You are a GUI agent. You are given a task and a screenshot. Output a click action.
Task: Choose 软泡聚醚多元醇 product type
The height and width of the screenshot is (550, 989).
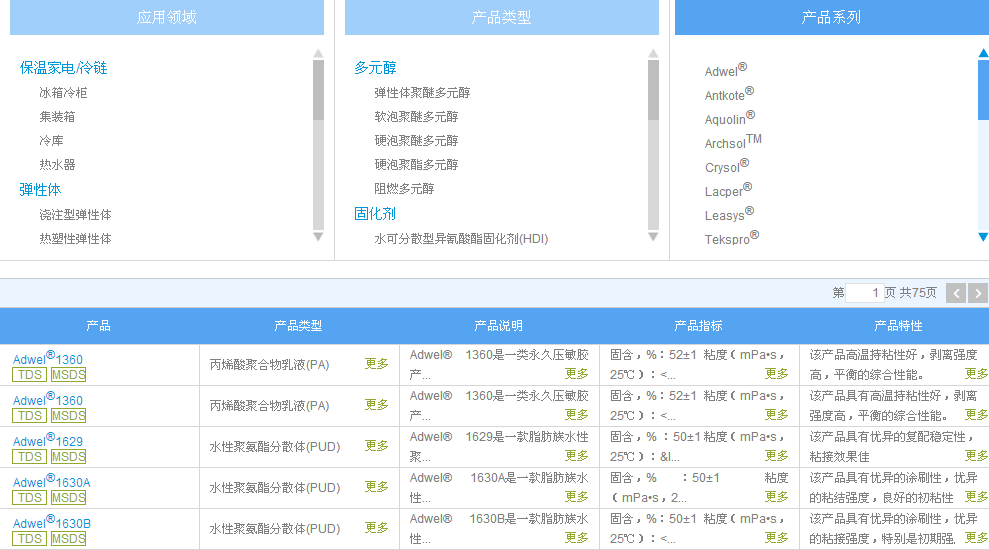[416, 117]
